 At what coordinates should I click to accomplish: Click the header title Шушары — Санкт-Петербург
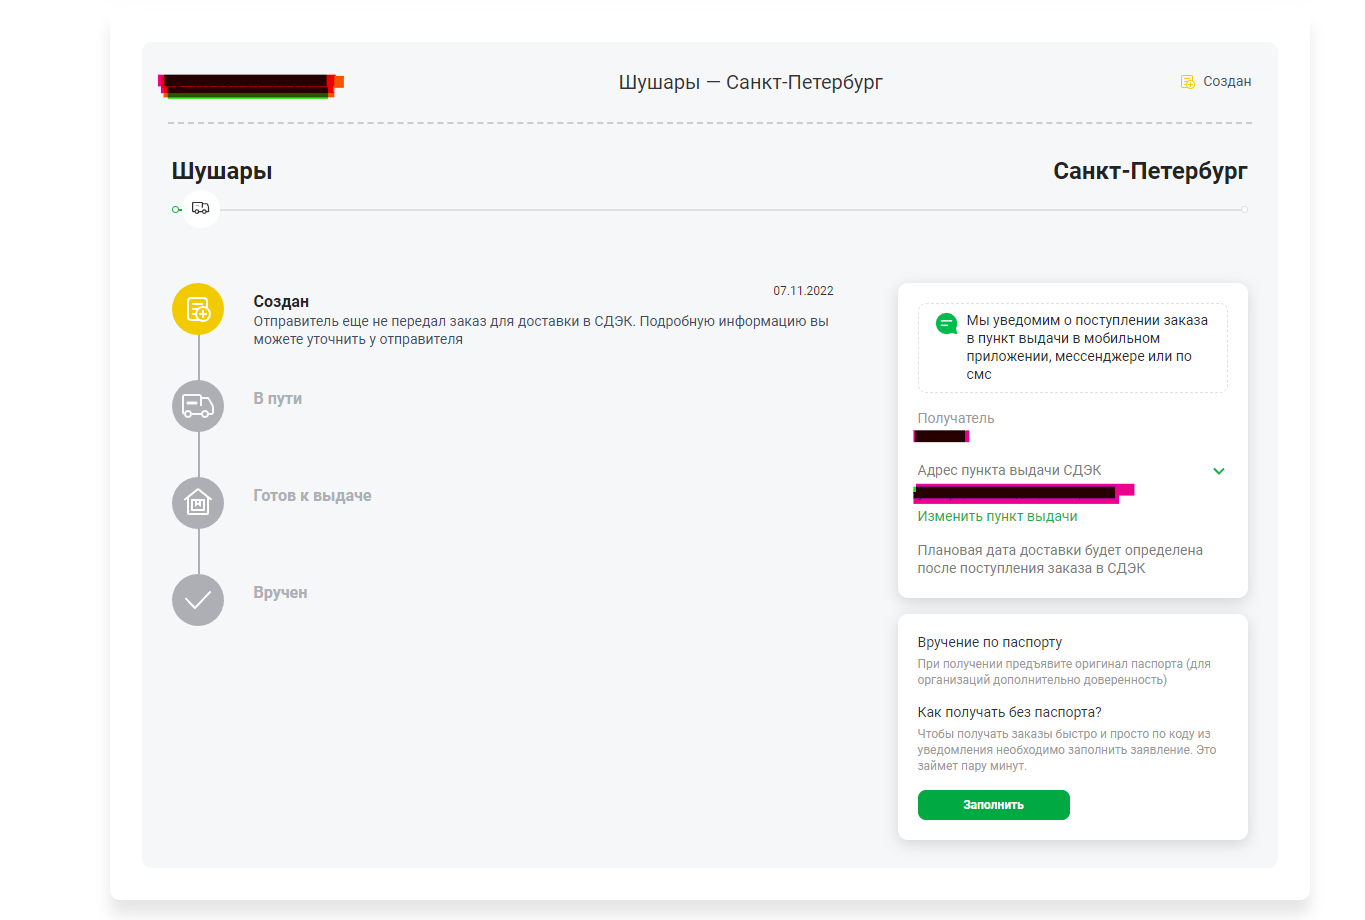[750, 82]
